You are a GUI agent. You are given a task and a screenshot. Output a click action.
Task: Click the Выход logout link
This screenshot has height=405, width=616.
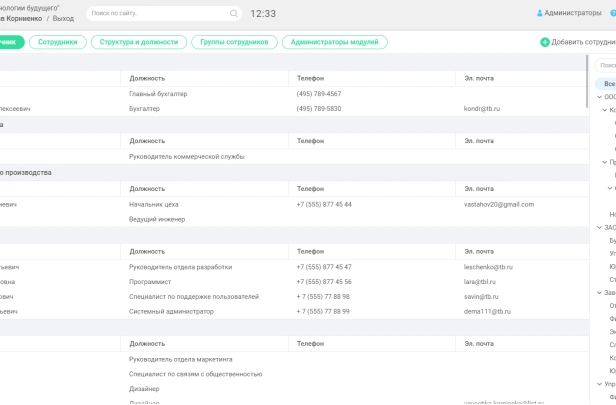[x=63, y=18]
